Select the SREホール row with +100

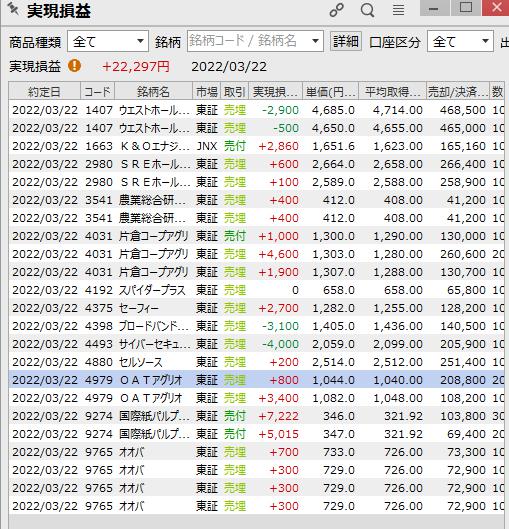pos(256,182)
